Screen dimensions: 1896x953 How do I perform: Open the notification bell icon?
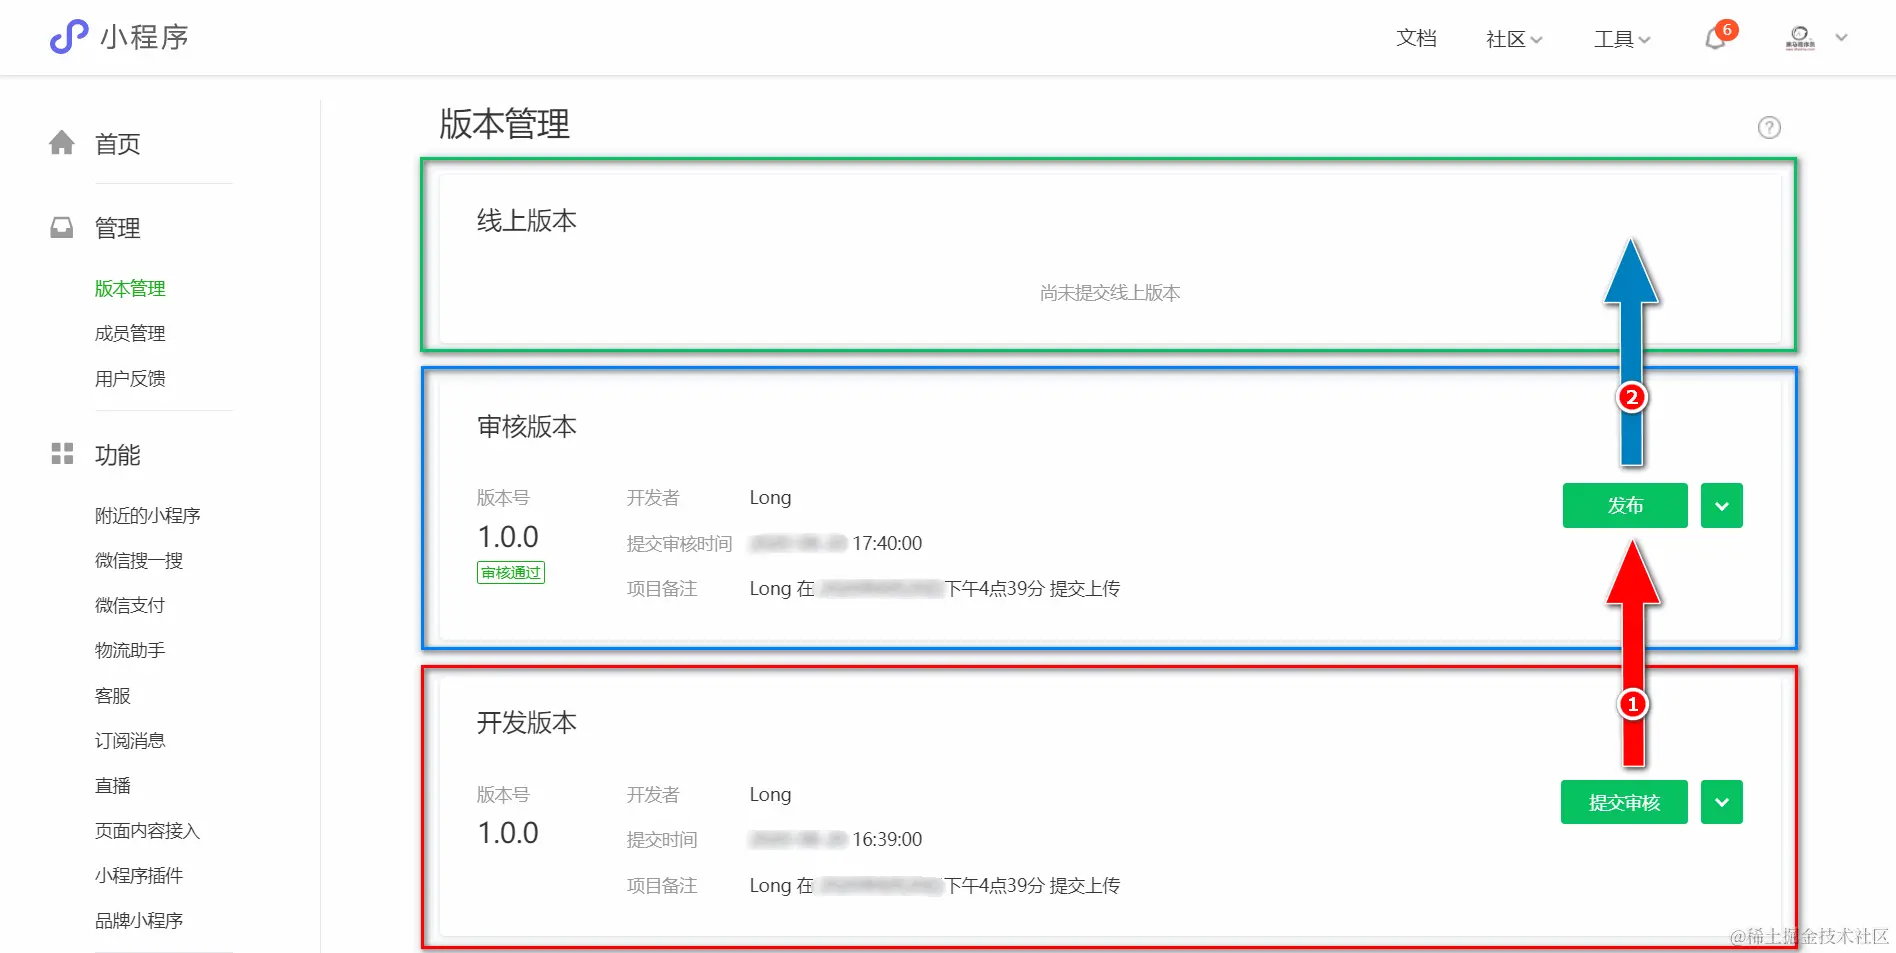point(1716,38)
